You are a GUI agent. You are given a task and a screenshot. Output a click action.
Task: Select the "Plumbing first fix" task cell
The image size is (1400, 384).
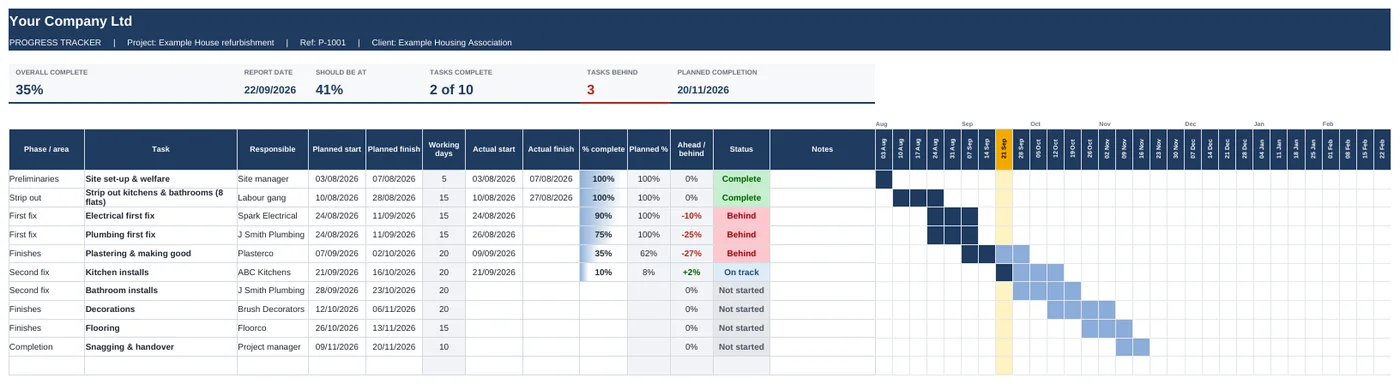[x=160, y=235]
